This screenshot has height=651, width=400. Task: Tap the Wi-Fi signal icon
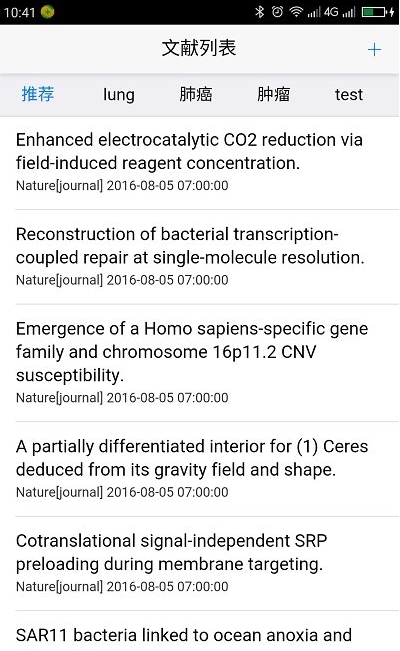pos(296,12)
